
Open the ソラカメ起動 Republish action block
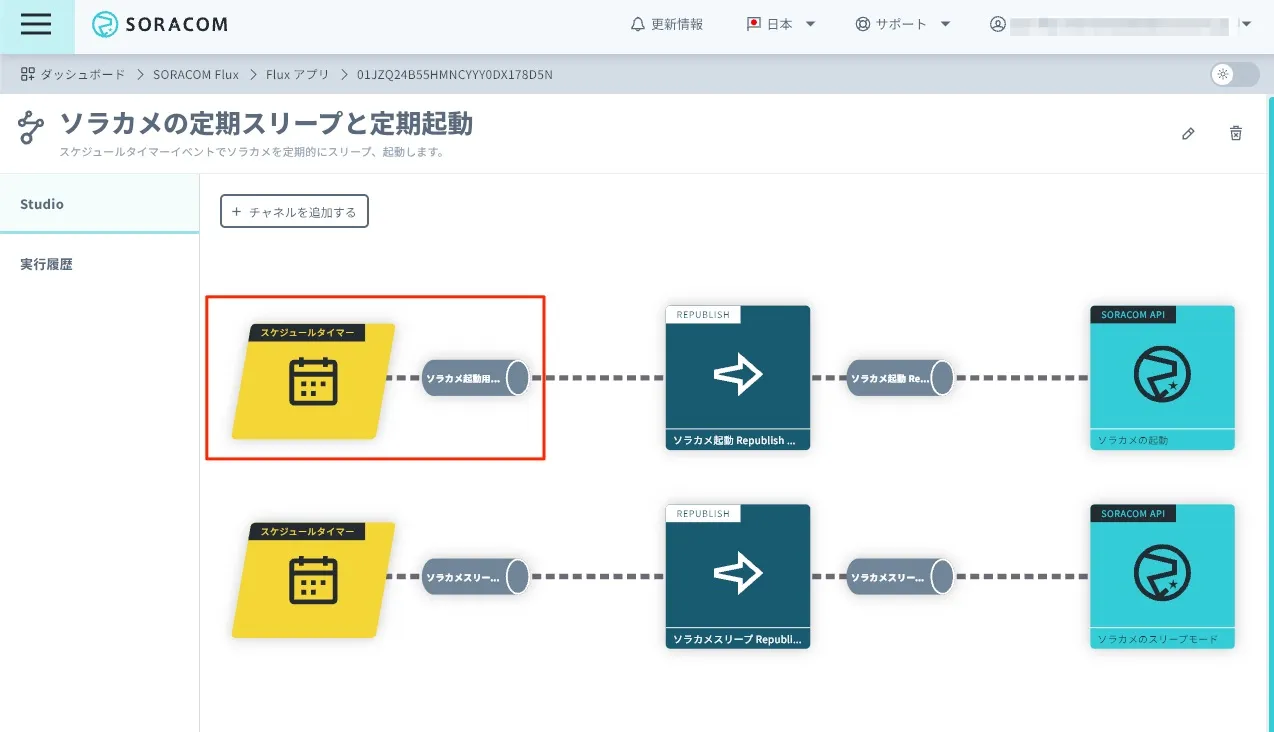tap(738, 378)
